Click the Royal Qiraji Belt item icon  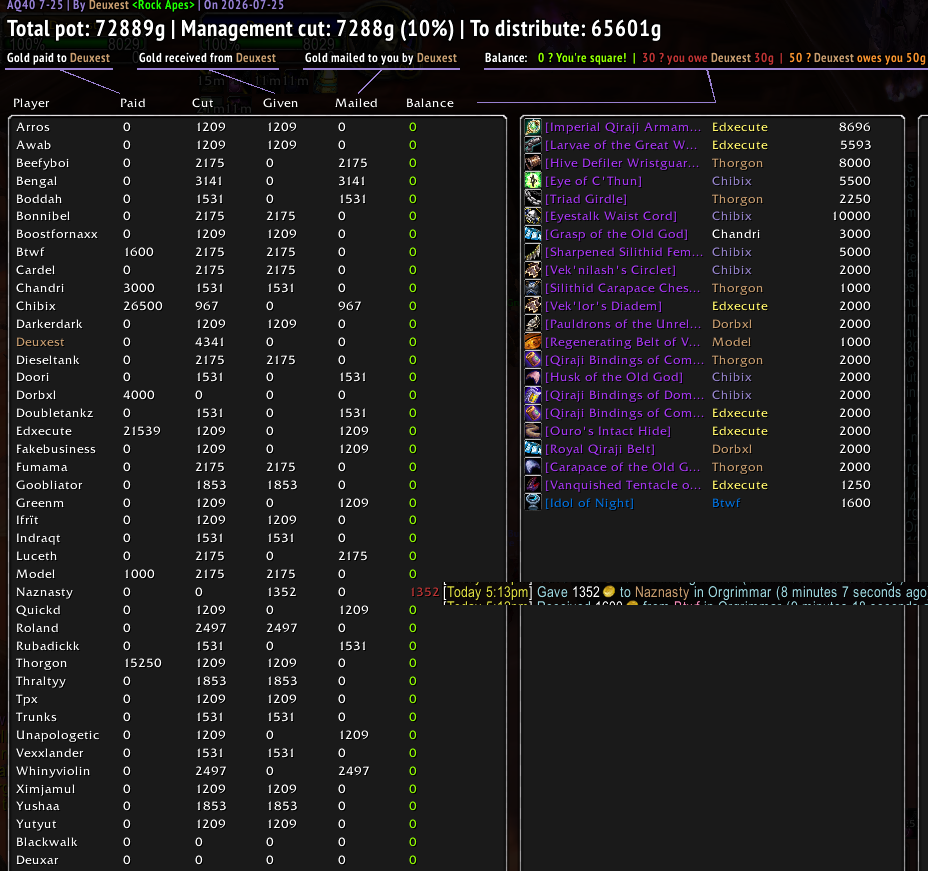click(533, 449)
